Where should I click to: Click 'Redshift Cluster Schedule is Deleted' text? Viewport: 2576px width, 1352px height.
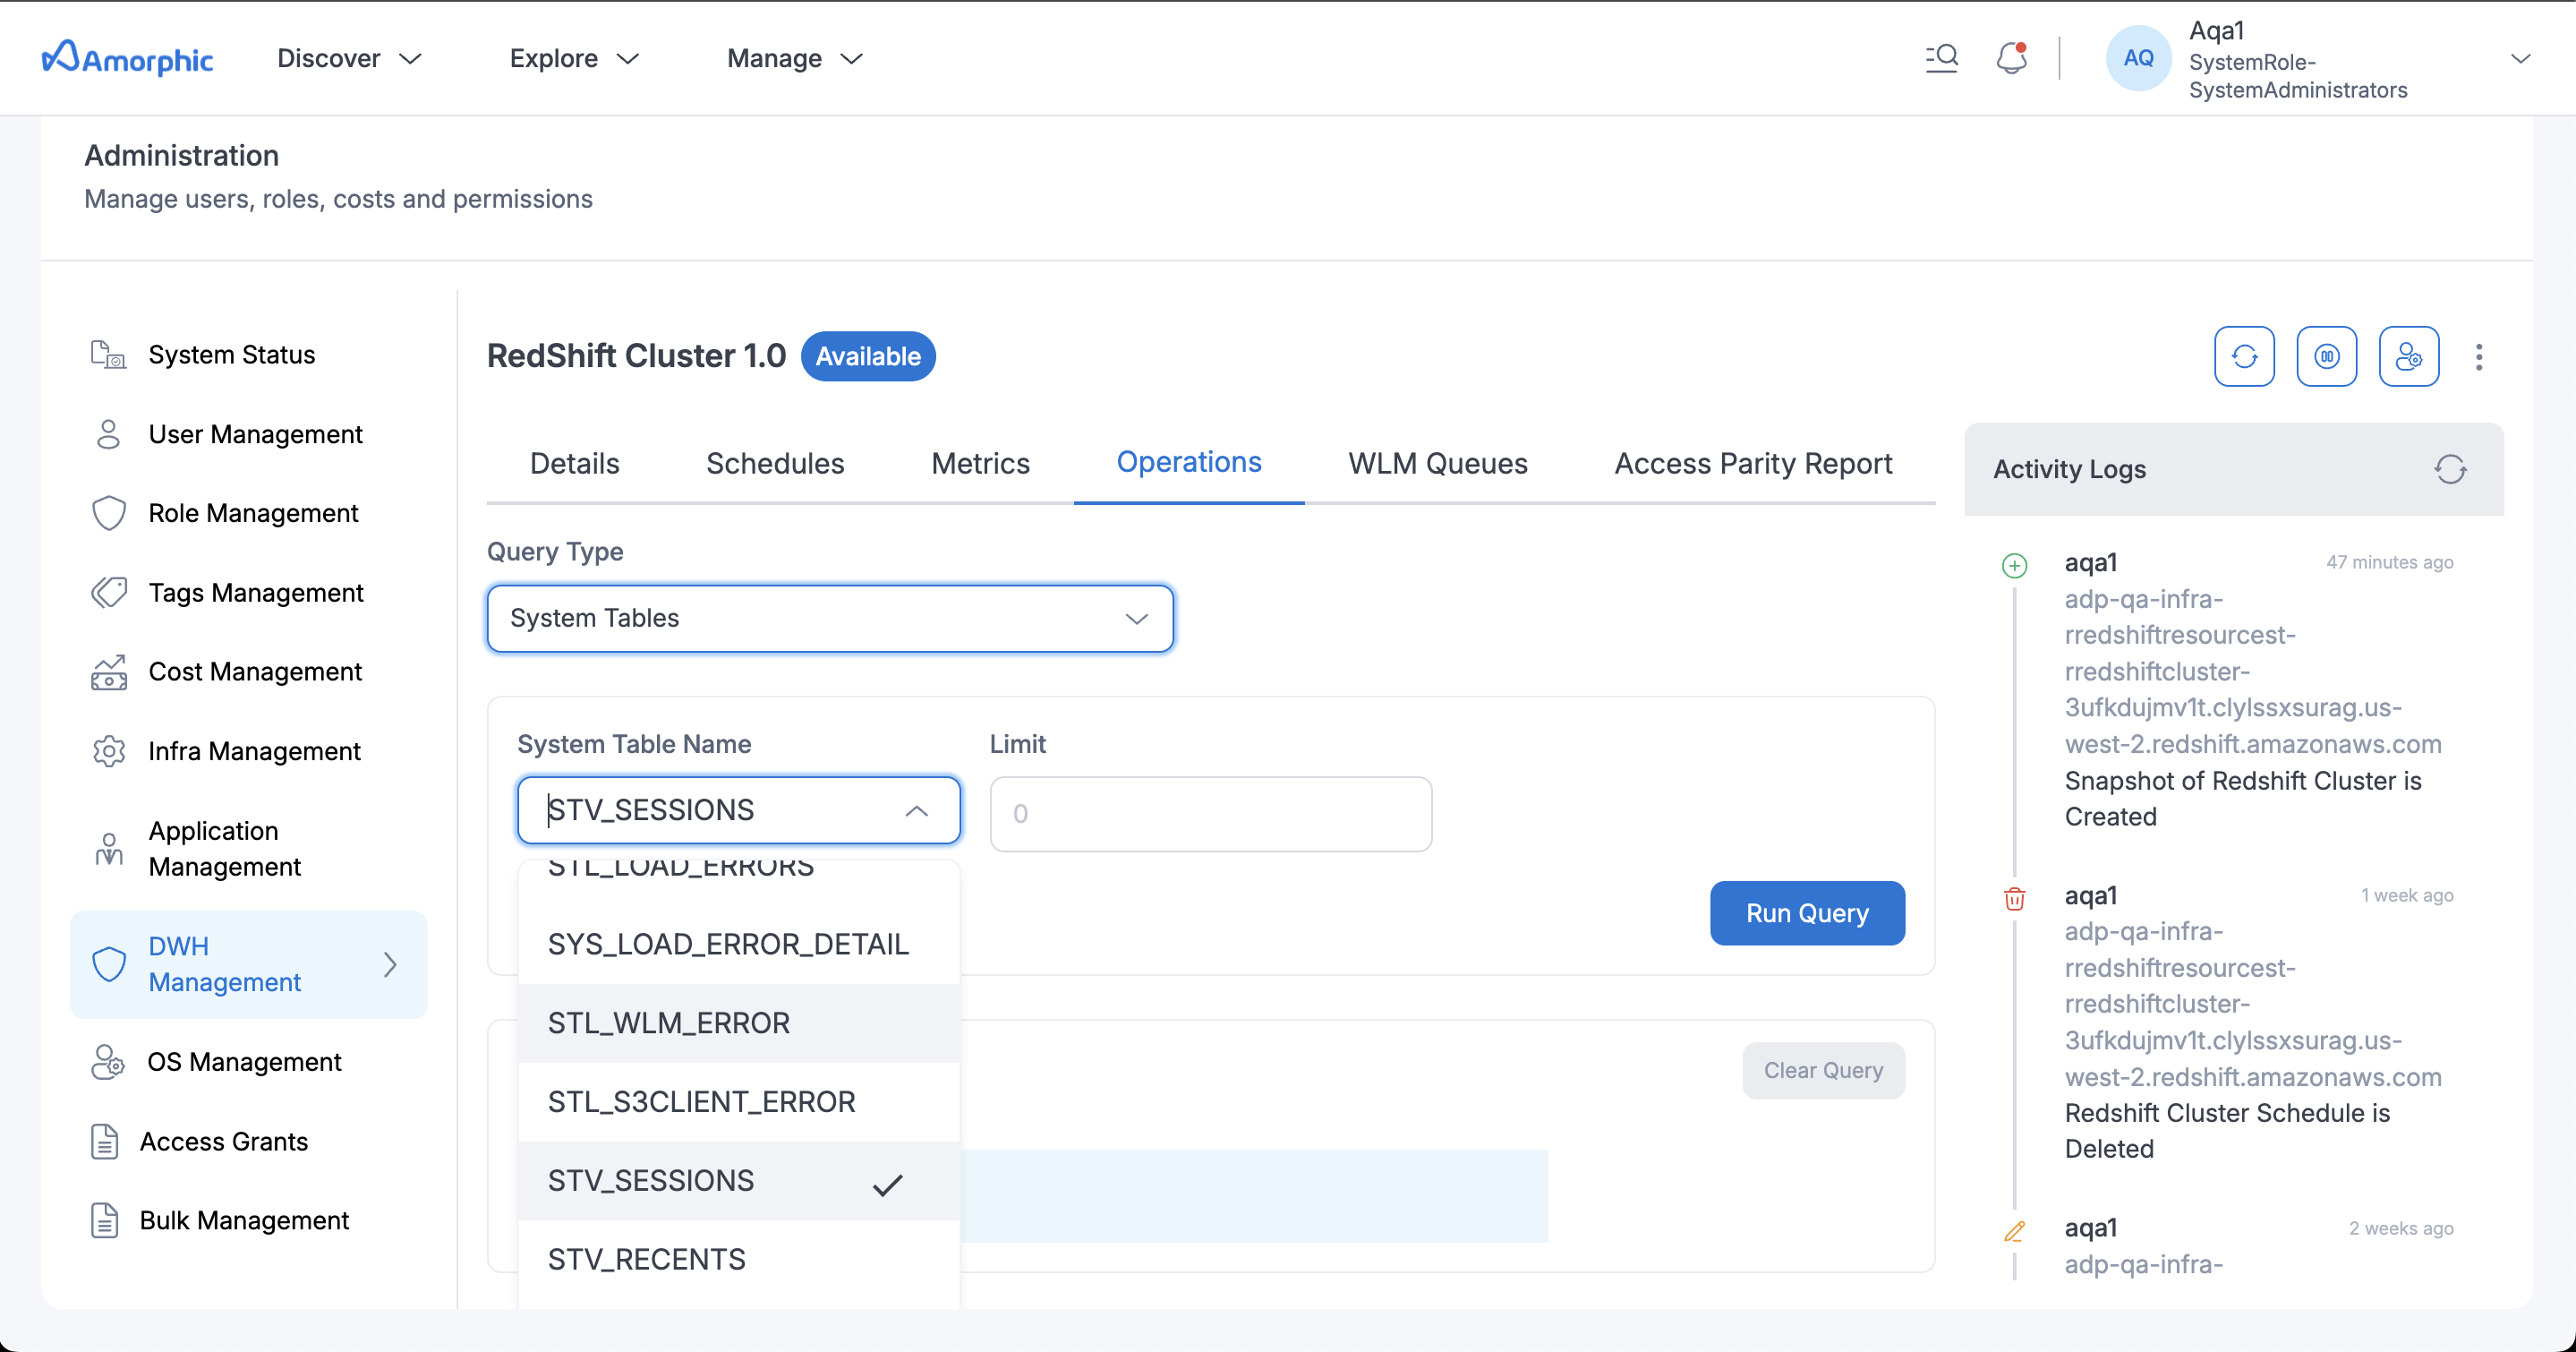[x=2227, y=1131]
